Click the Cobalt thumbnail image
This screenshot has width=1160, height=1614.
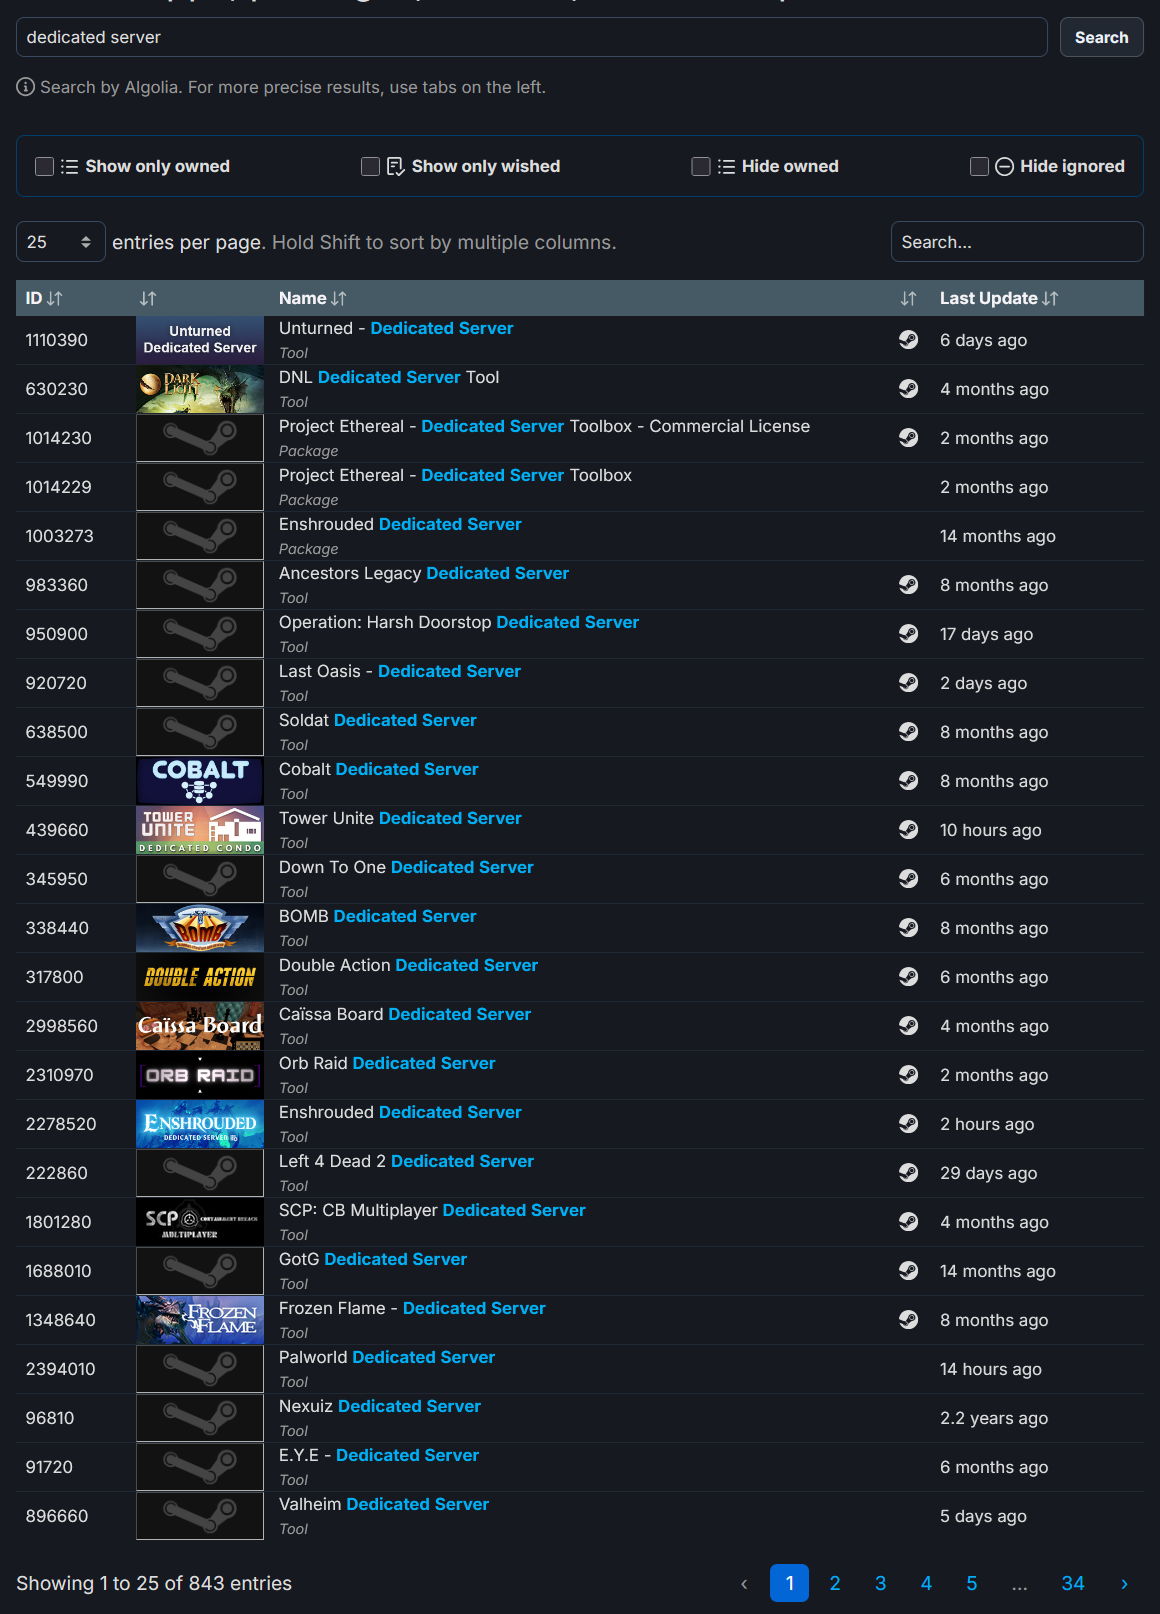point(200,781)
